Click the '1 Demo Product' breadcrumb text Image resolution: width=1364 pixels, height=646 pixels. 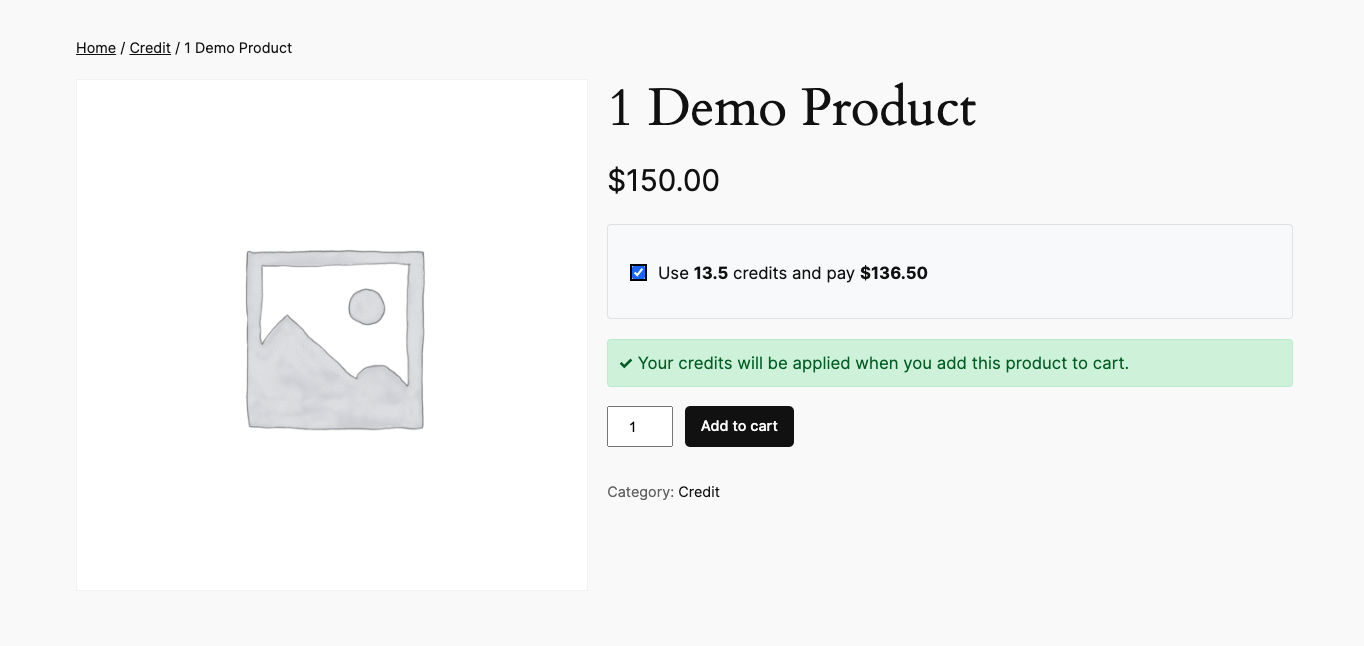tap(238, 48)
